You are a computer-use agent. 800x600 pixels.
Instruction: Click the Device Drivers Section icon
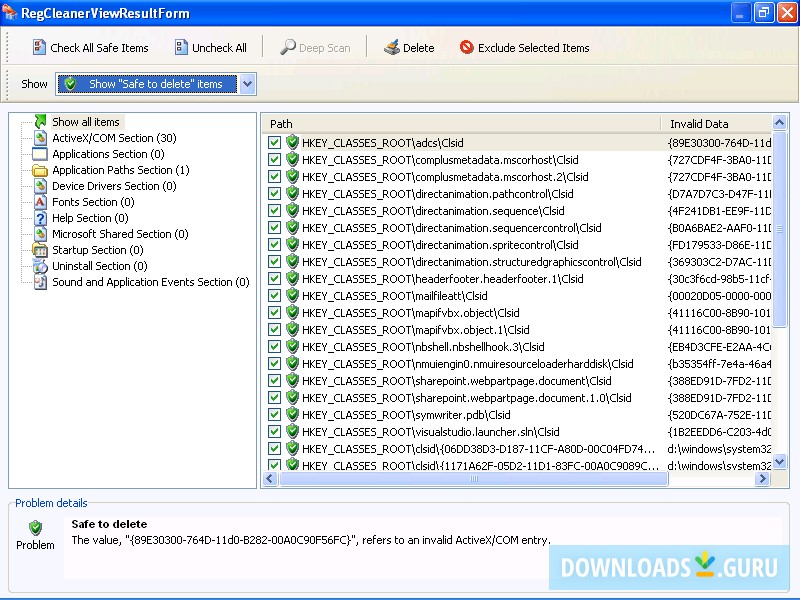[40, 186]
